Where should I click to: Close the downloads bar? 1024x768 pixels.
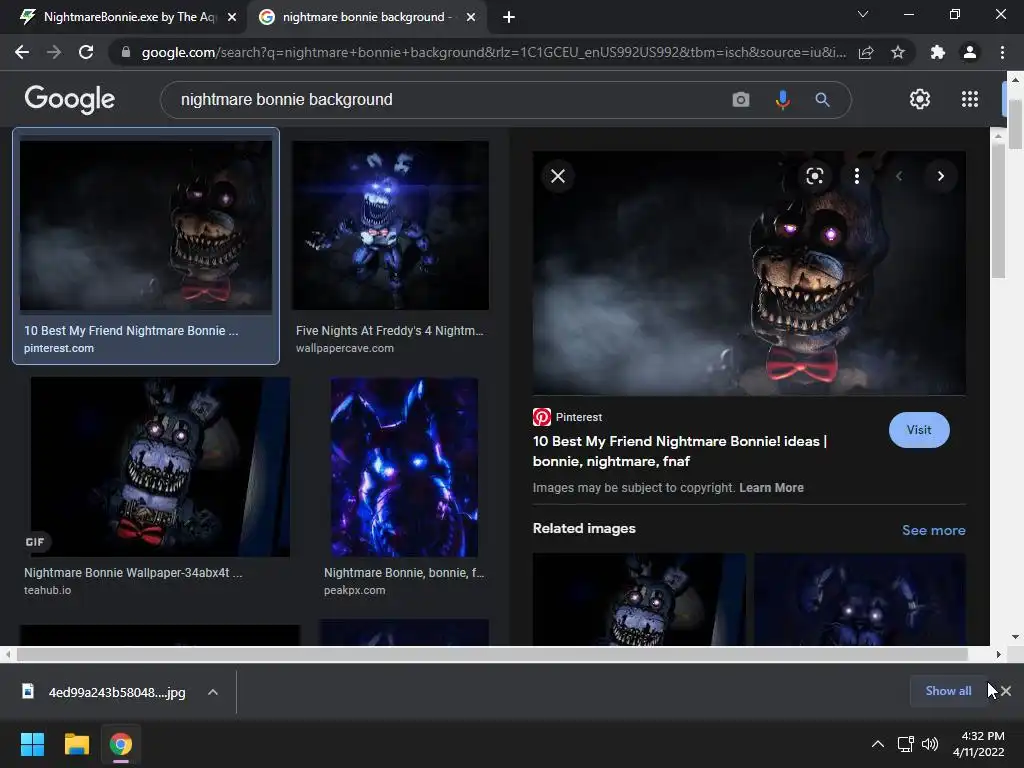1006,691
